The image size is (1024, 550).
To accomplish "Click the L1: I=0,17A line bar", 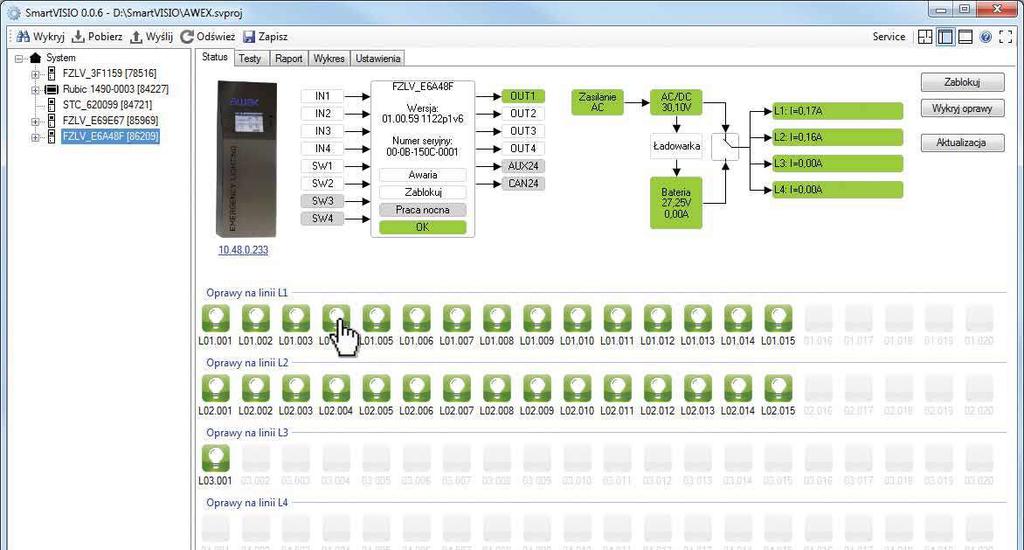I will [x=838, y=111].
